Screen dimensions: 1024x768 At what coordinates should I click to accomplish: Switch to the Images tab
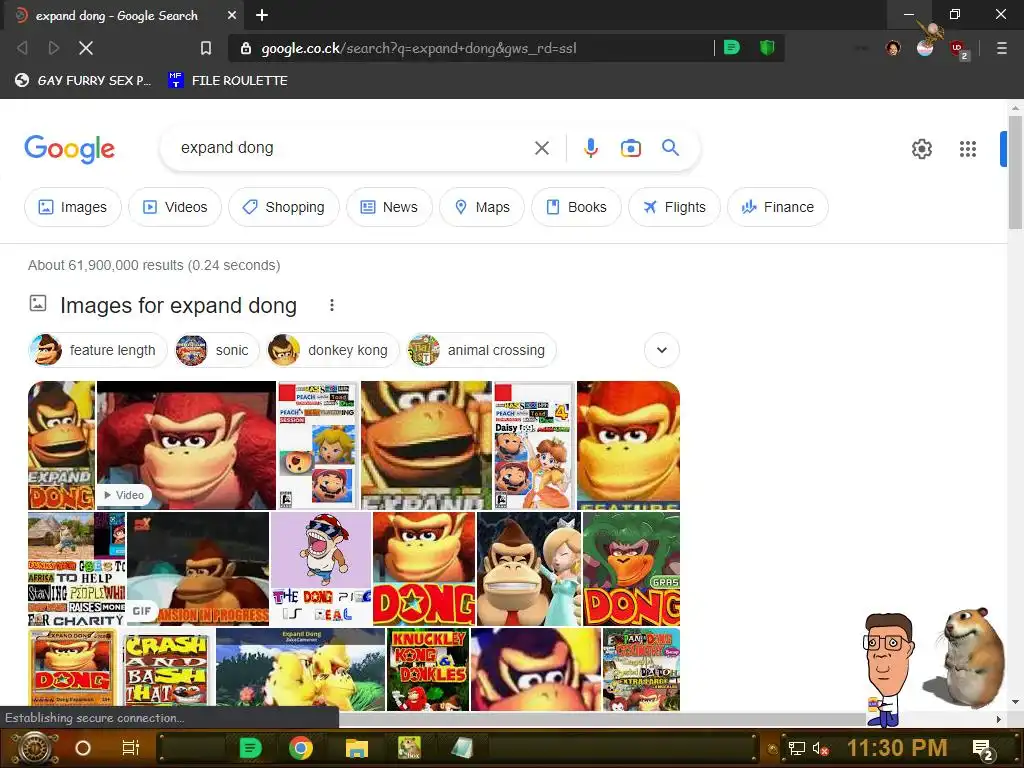click(72, 207)
